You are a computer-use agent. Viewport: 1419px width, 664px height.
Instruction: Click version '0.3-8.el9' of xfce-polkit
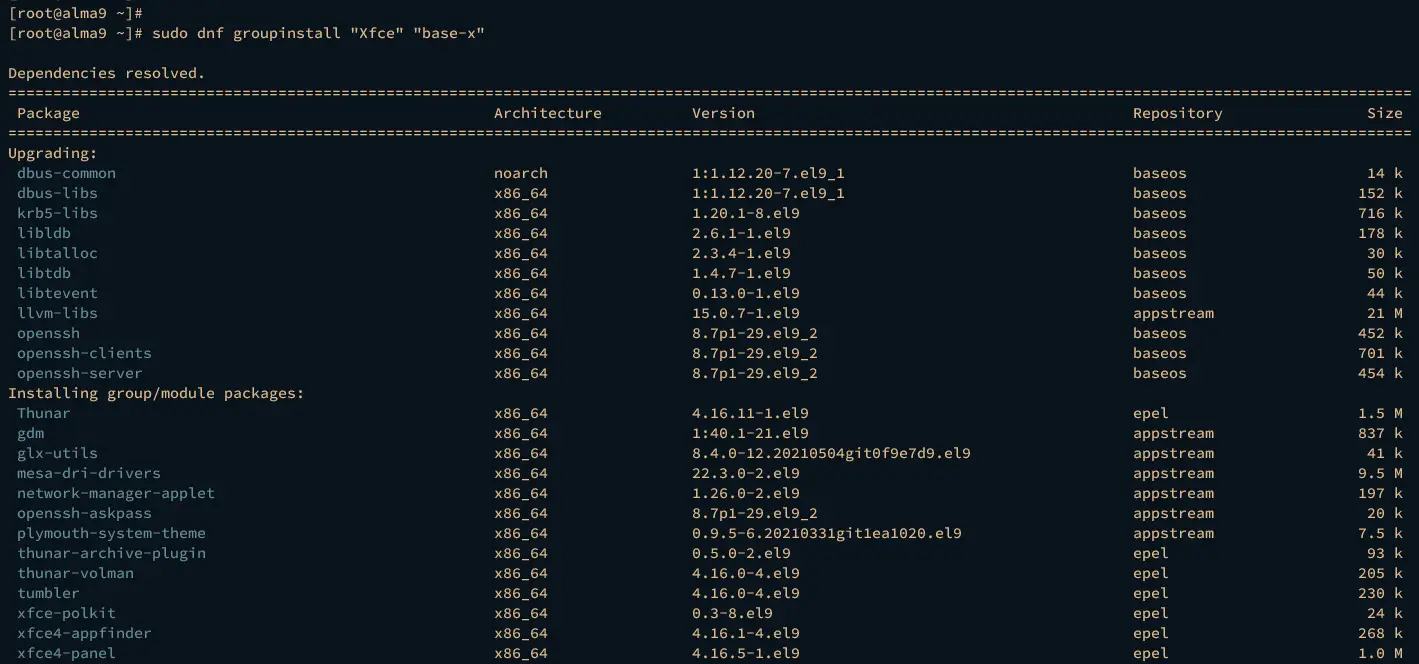(x=732, y=613)
